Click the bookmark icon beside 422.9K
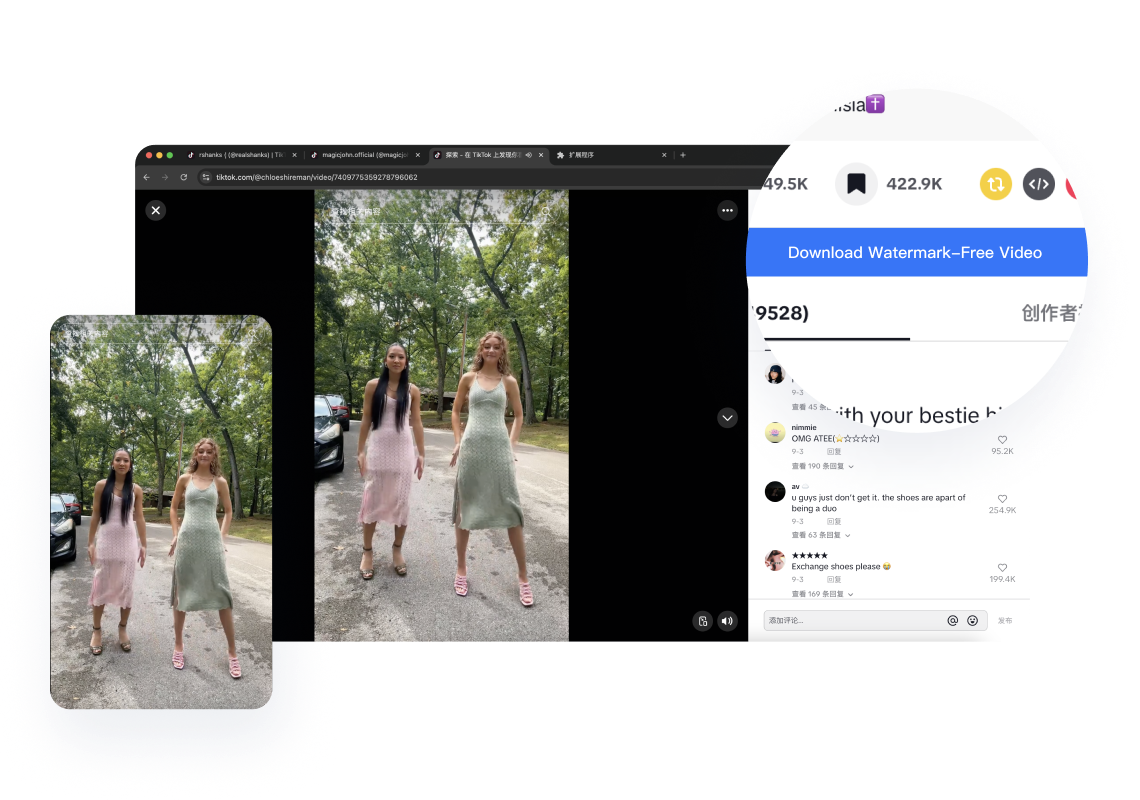1140x800 pixels. point(856,184)
